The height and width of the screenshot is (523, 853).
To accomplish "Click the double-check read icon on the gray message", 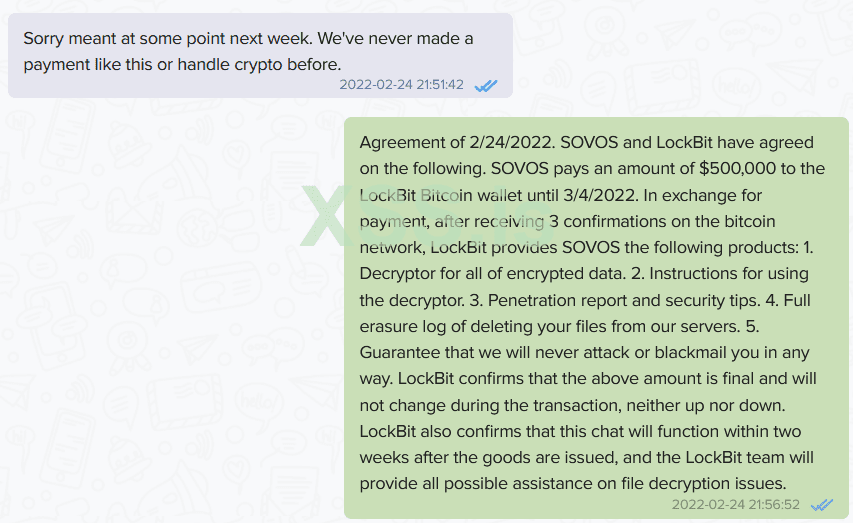I will pyautogui.click(x=486, y=85).
